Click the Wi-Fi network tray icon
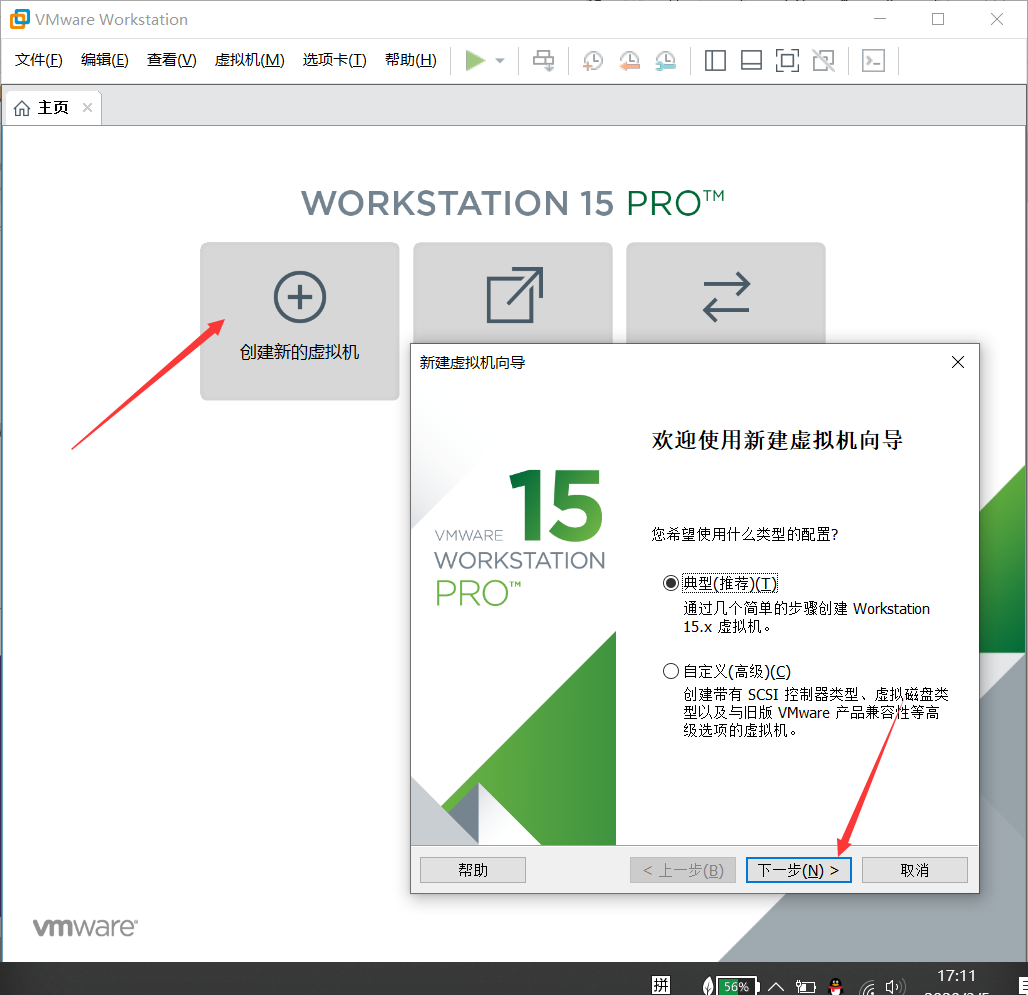 tap(868, 986)
